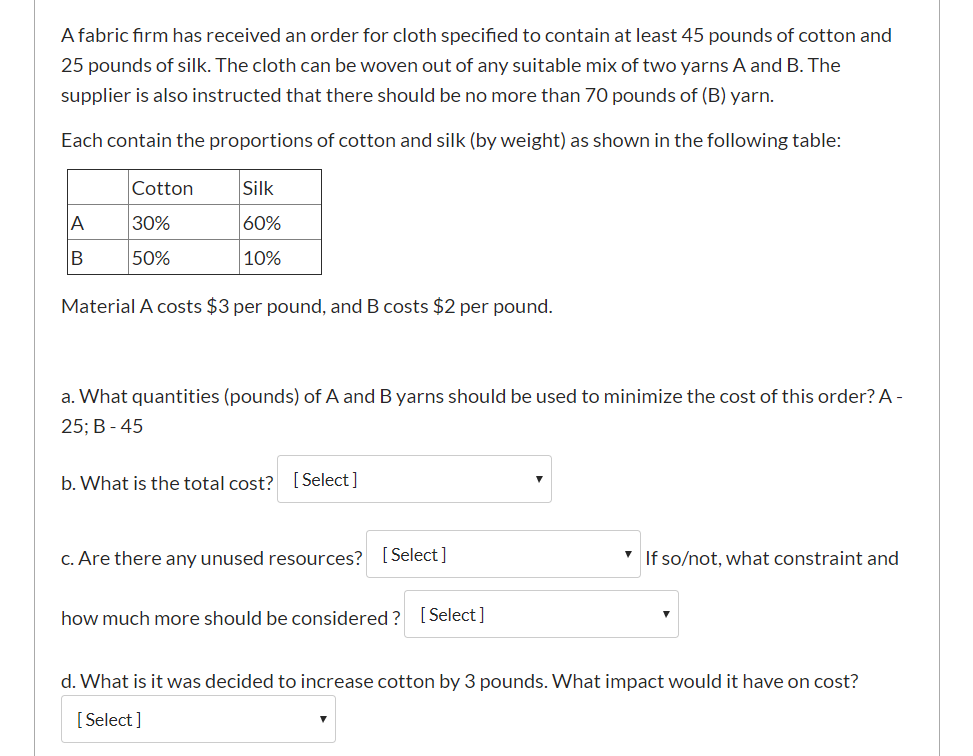Image resolution: width=973 pixels, height=756 pixels.
Task: Click the arrow on the part d Select box
Action: [x=322, y=719]
